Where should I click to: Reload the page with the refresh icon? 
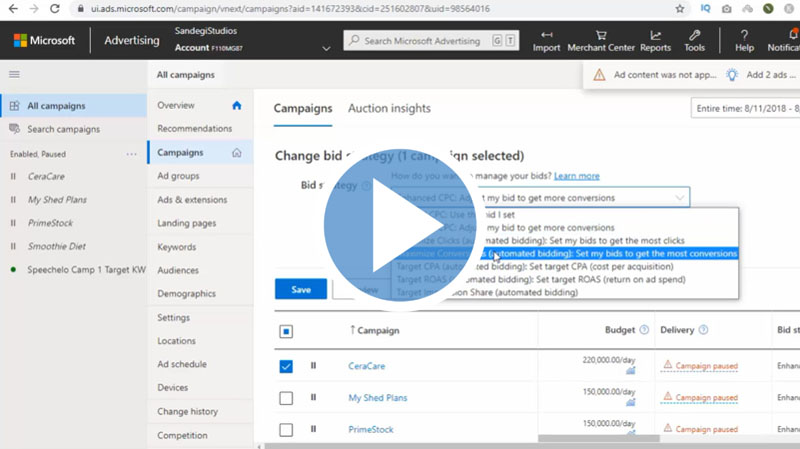[55, 9]
